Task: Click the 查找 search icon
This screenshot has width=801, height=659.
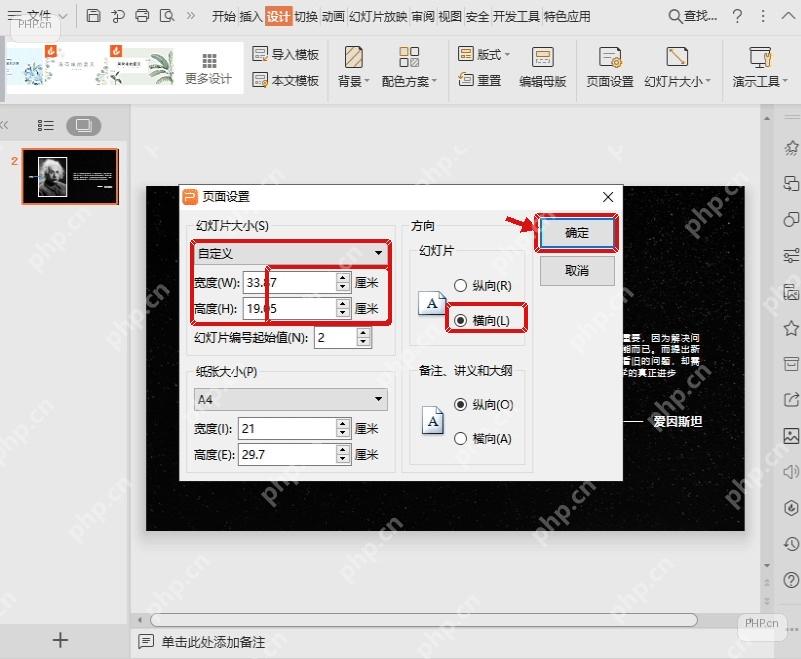Action: coord(675,16)
